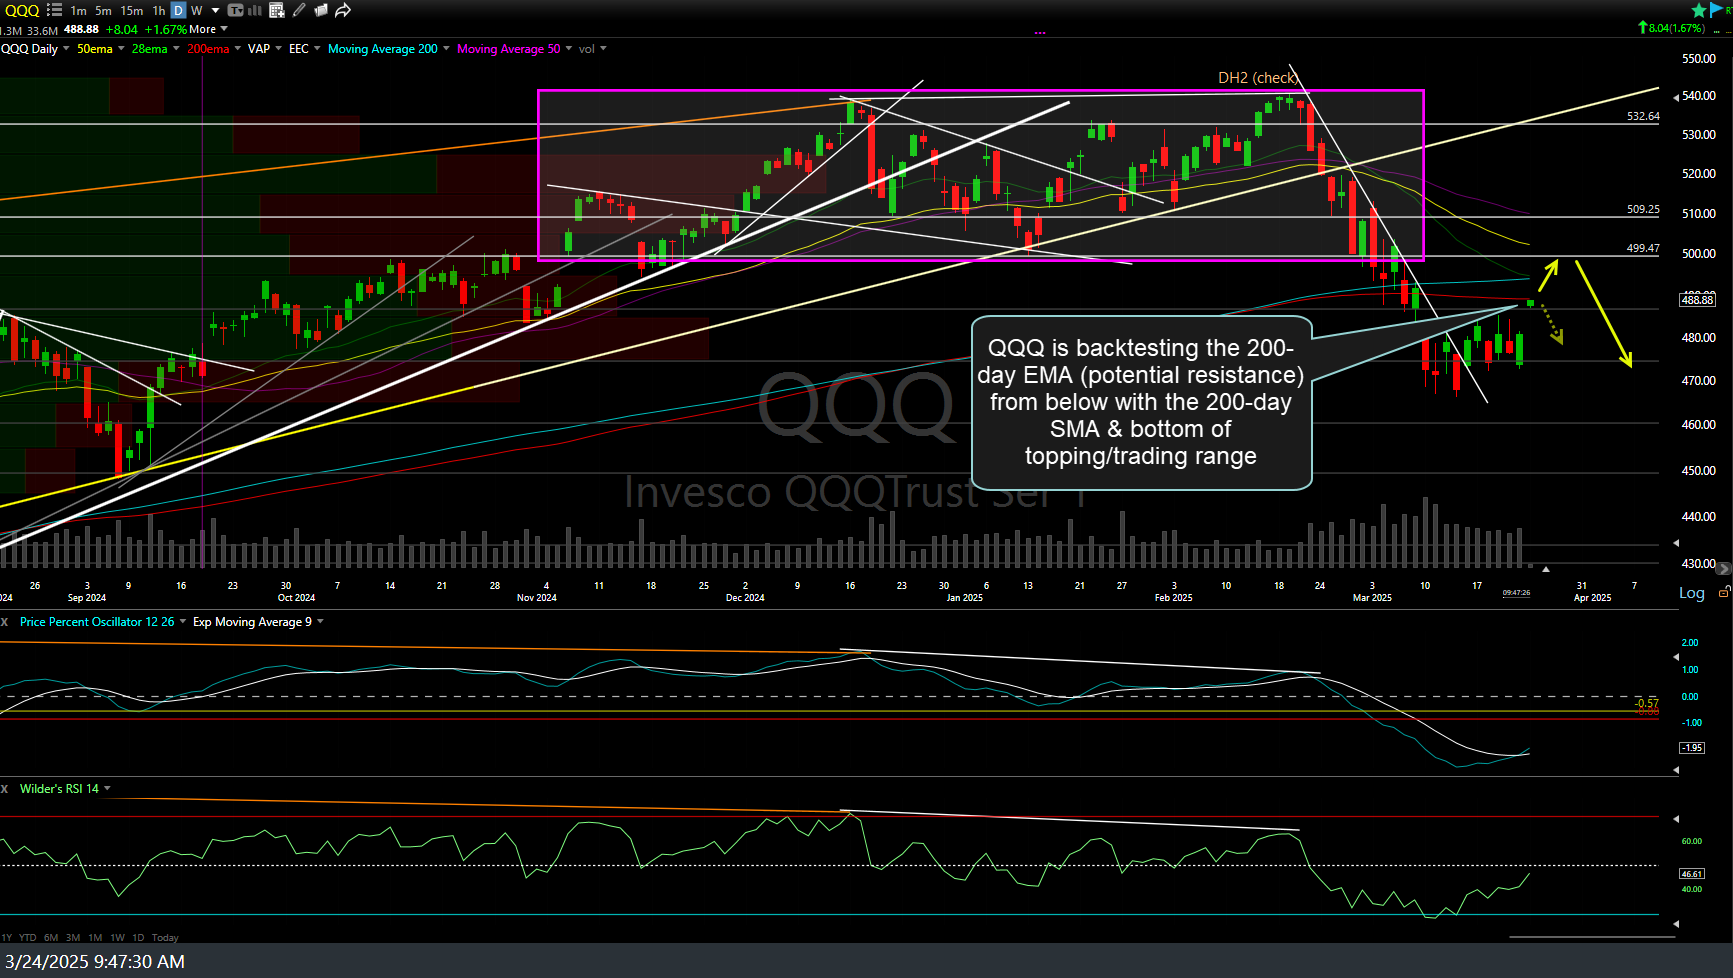Click the bar chart style icon
The height and width of the screenshot is (978, 1733).
255,10
